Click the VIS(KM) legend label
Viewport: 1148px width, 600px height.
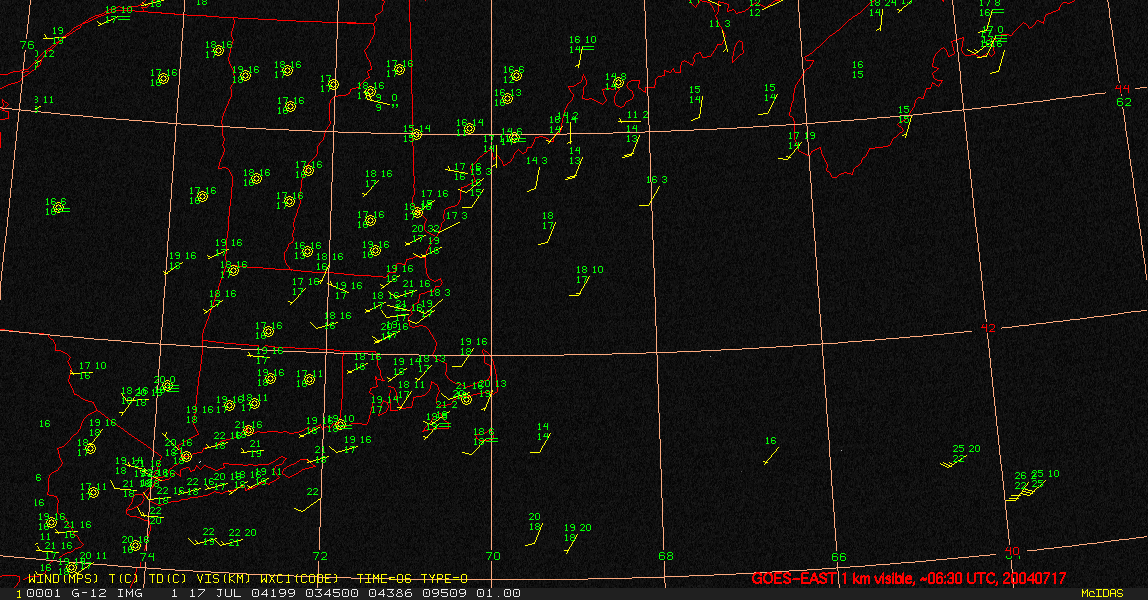(x=223, y=579)
